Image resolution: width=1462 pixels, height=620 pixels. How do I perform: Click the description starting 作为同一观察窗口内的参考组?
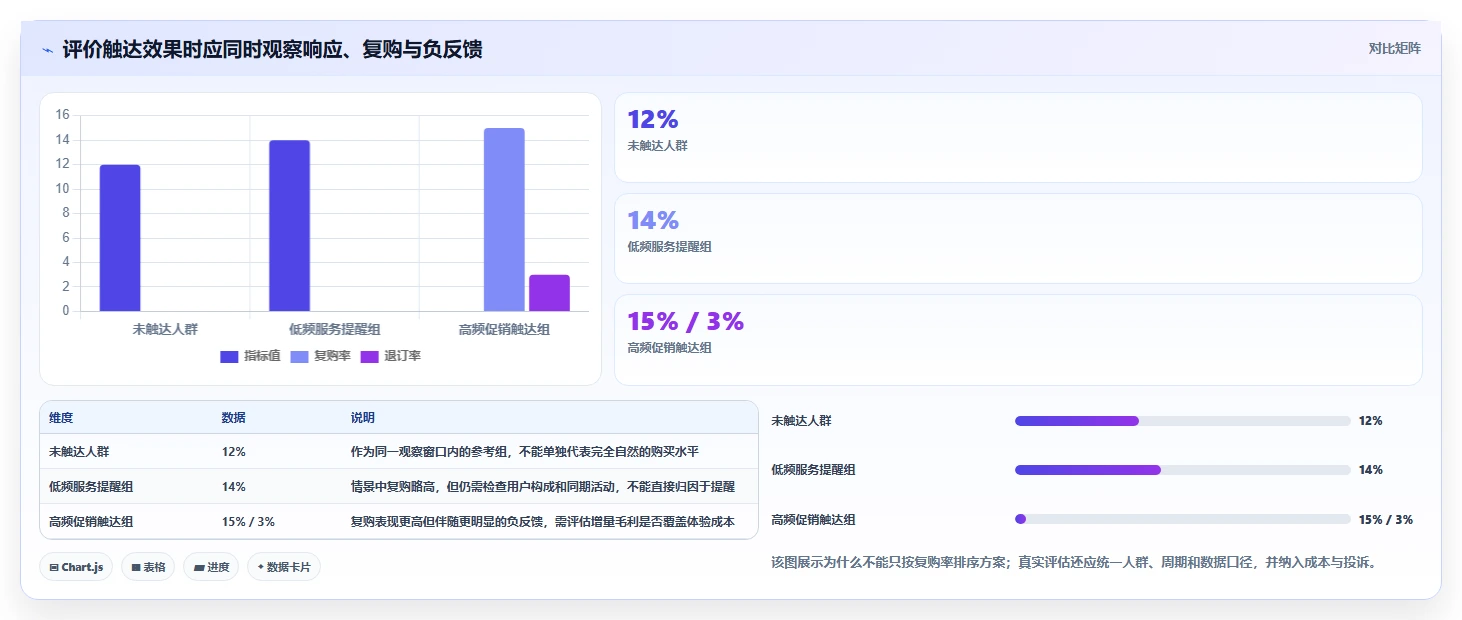[524, 451]
